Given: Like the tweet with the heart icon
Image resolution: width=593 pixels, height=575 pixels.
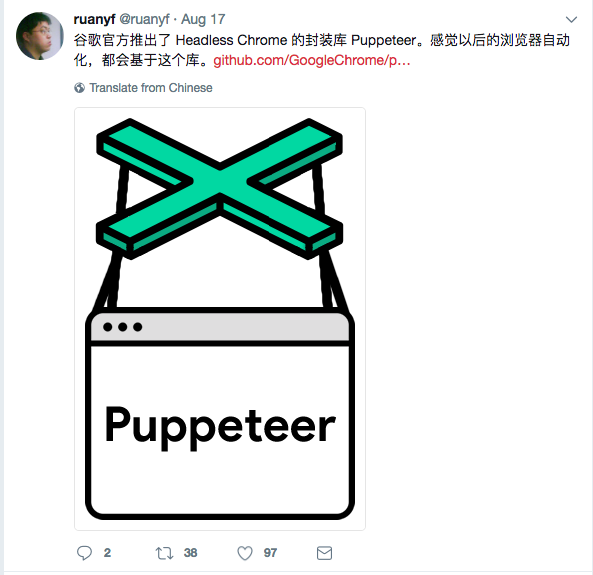Looking at the screenshot, I should pyautogui.click(x=245, y=553).
